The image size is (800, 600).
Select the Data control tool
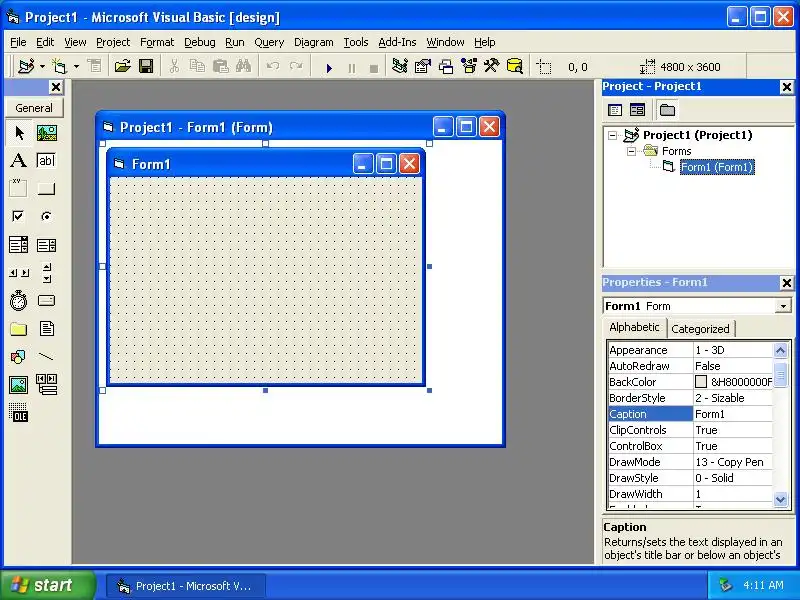[46, 384]
